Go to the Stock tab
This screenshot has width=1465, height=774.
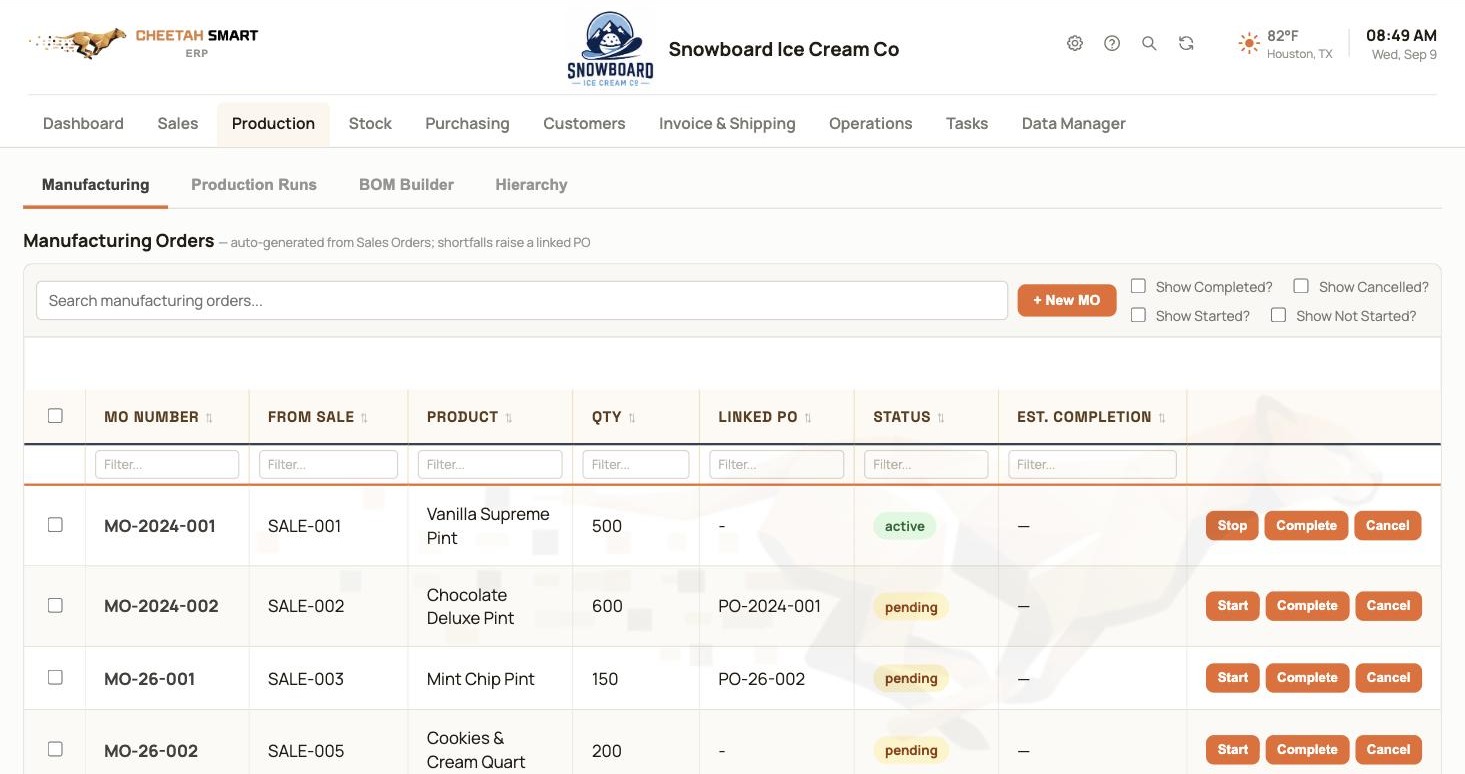(370, 124)
